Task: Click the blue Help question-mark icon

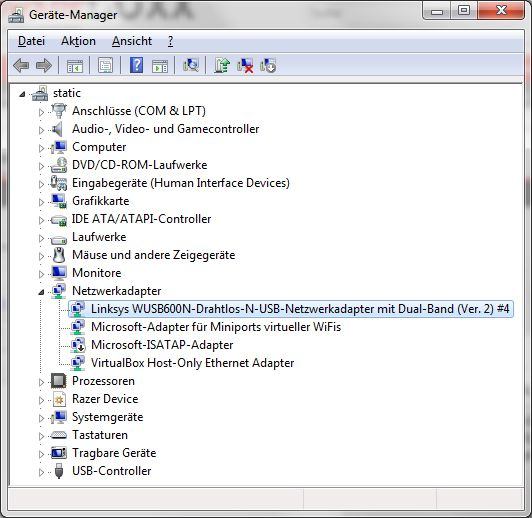Action: tap(136, 65)
